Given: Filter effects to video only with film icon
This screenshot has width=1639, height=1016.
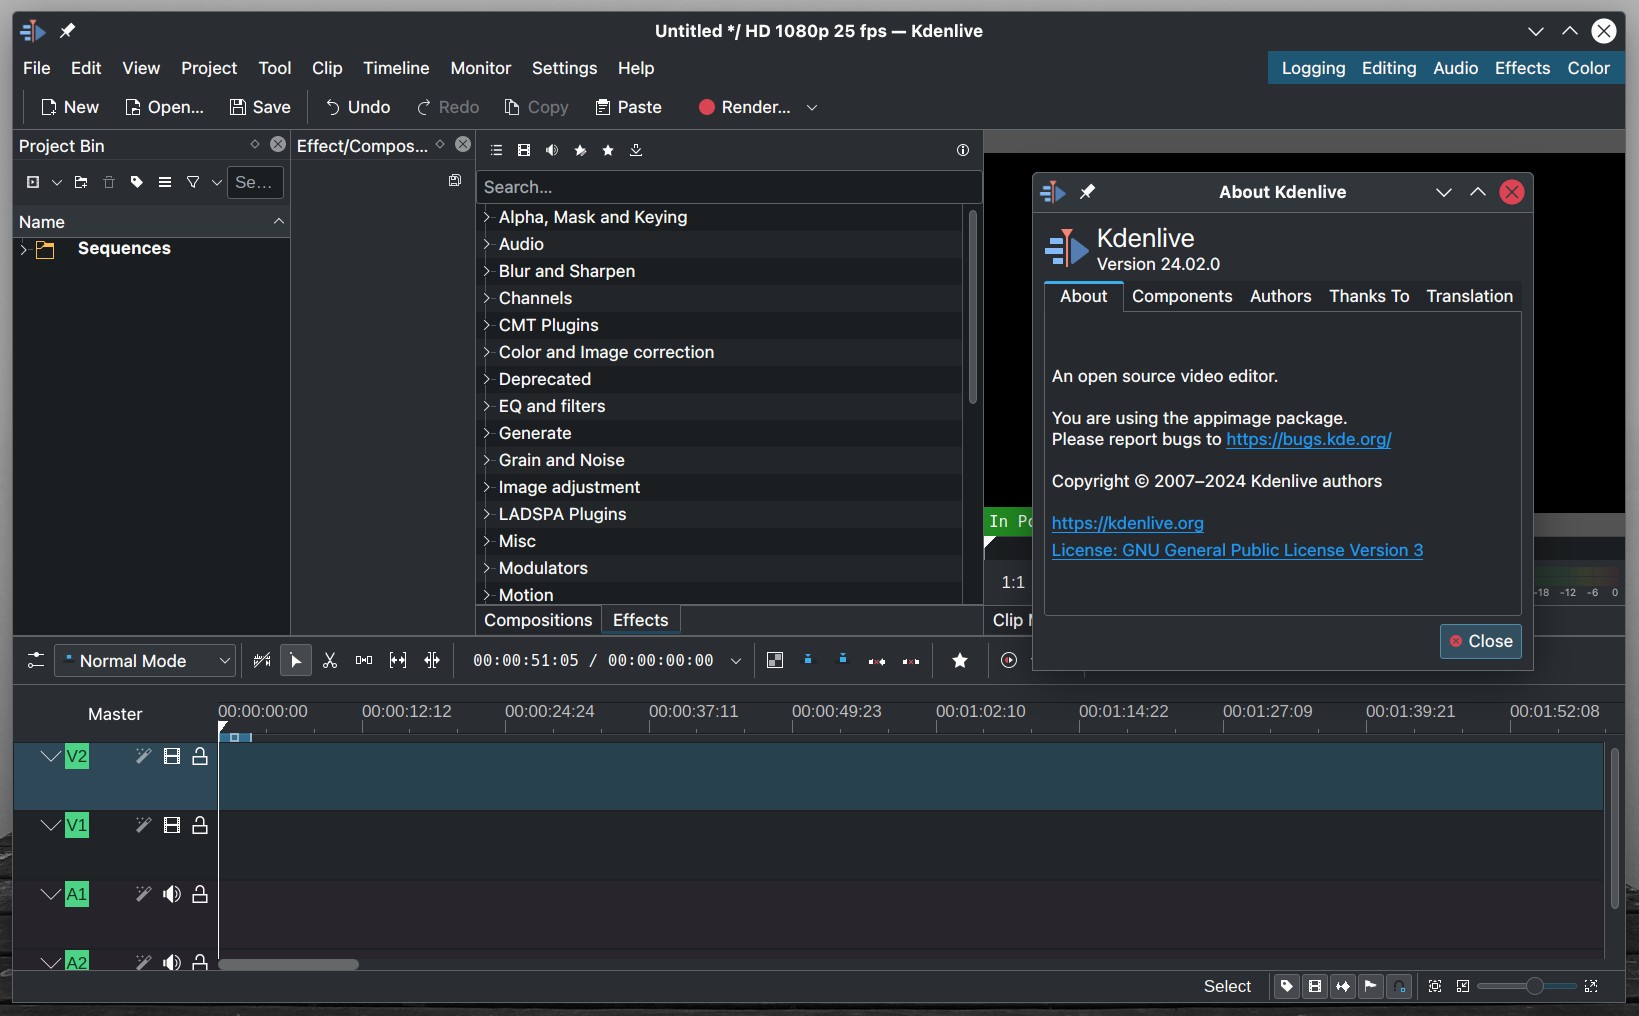Looking at the screenshot, I should click(x=524, y=150).
